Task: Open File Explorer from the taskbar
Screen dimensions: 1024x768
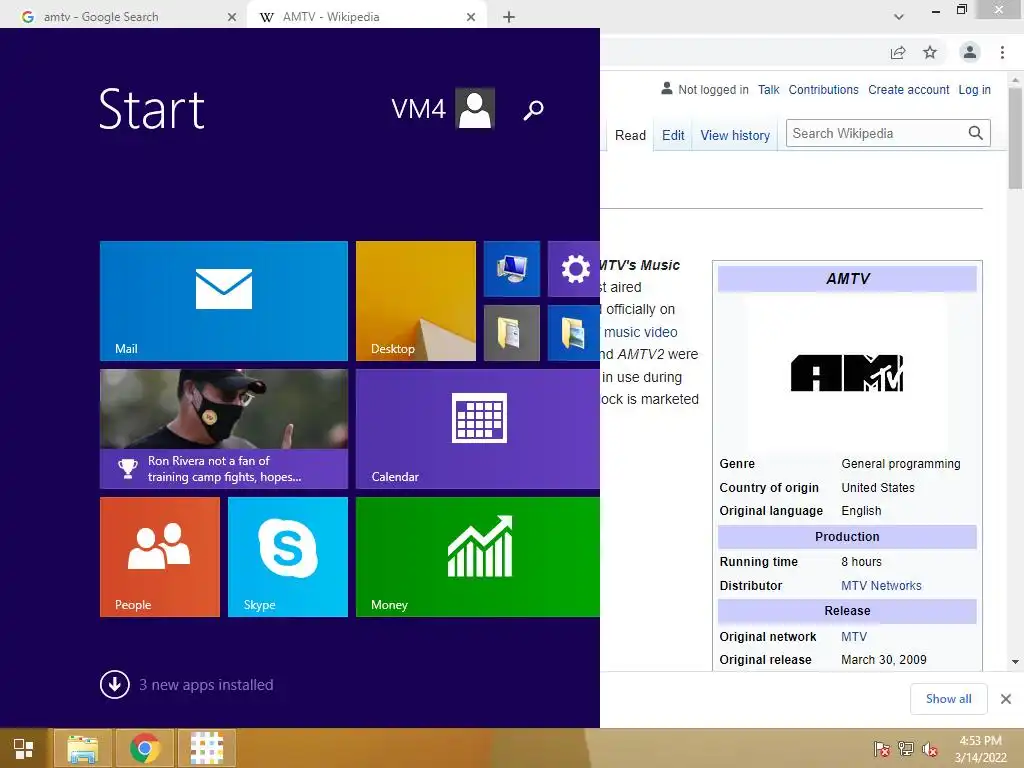Action: coord(82,748)
